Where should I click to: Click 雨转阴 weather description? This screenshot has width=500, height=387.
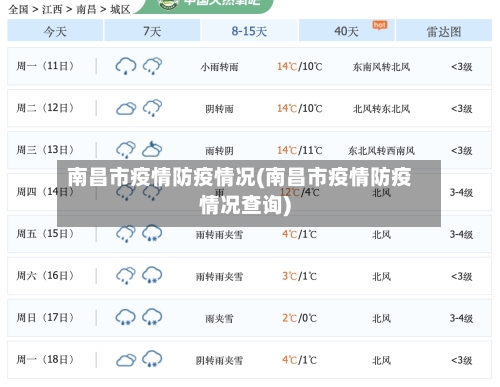[x=219, y=151]
